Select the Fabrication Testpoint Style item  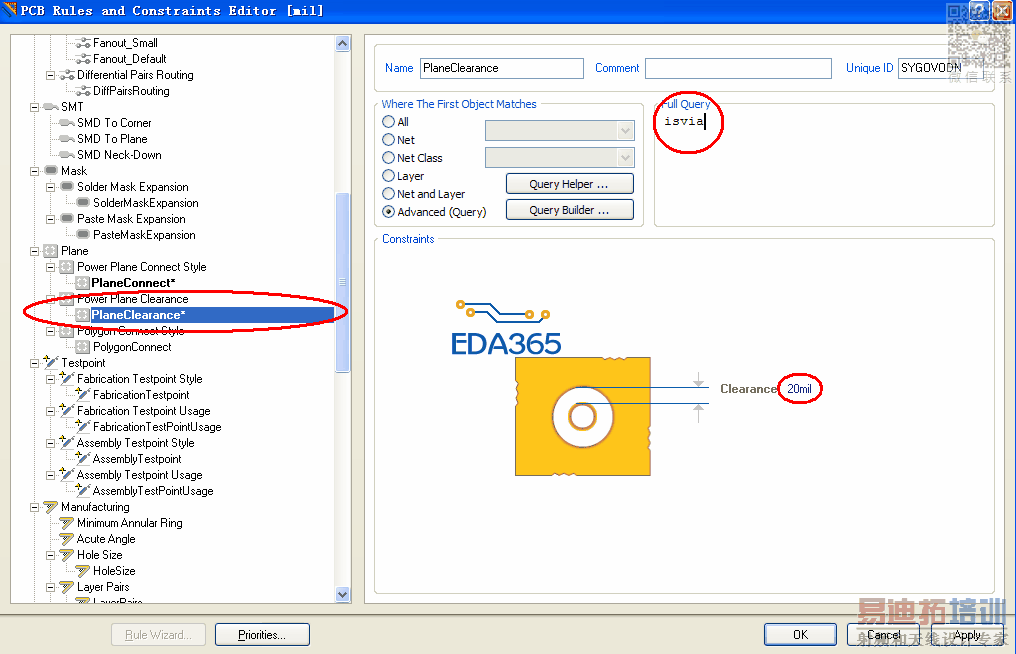pyautogui.click(x=139, y=379)
